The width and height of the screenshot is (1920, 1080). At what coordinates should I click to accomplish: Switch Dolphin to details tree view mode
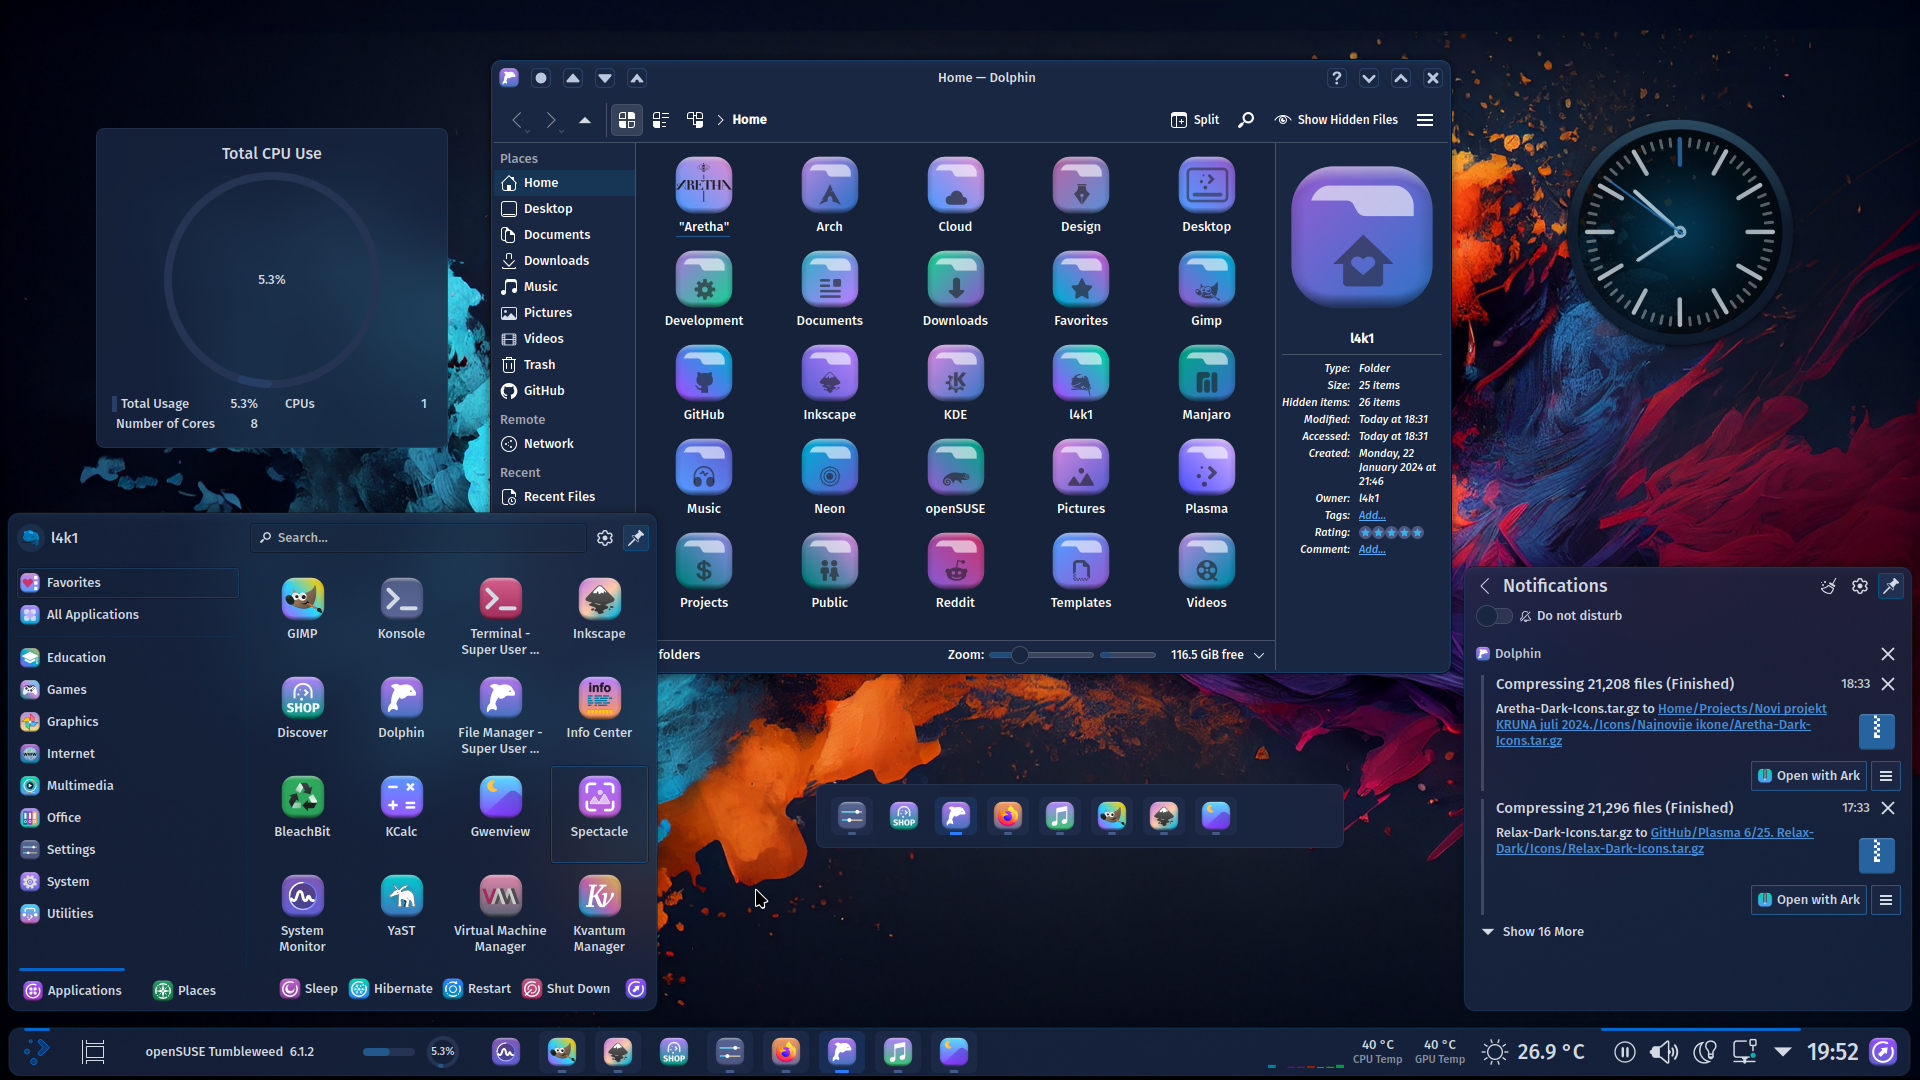pos(695,120)
